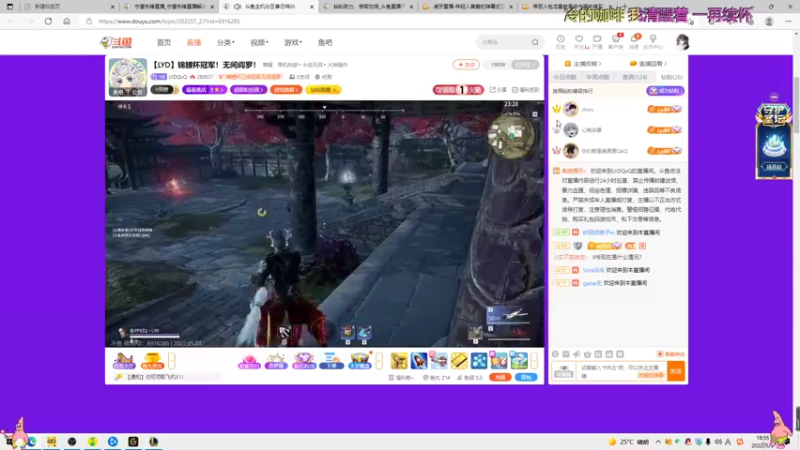Open the blue list 下单 icon

(332, 361)
